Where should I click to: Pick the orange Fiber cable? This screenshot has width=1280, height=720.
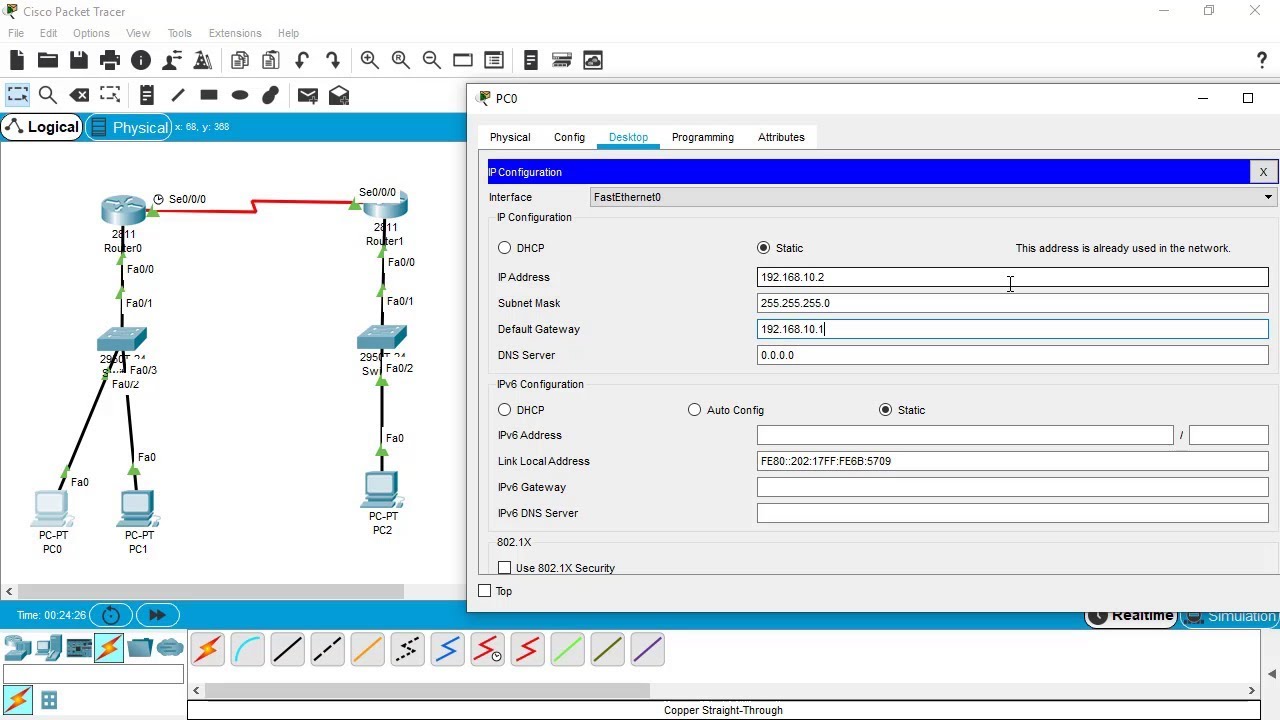click(367, 650)
